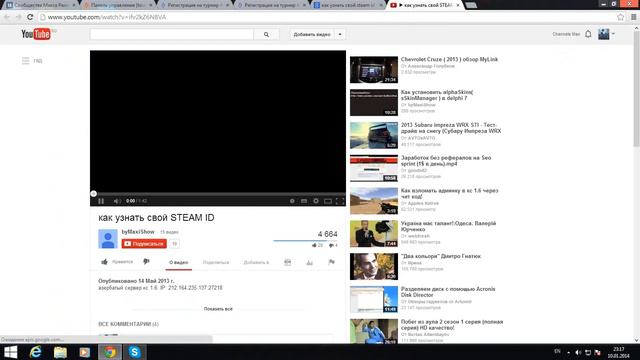Bookmark page with star icon
This screenshot has width=640, height=360.
click(620, 17)
